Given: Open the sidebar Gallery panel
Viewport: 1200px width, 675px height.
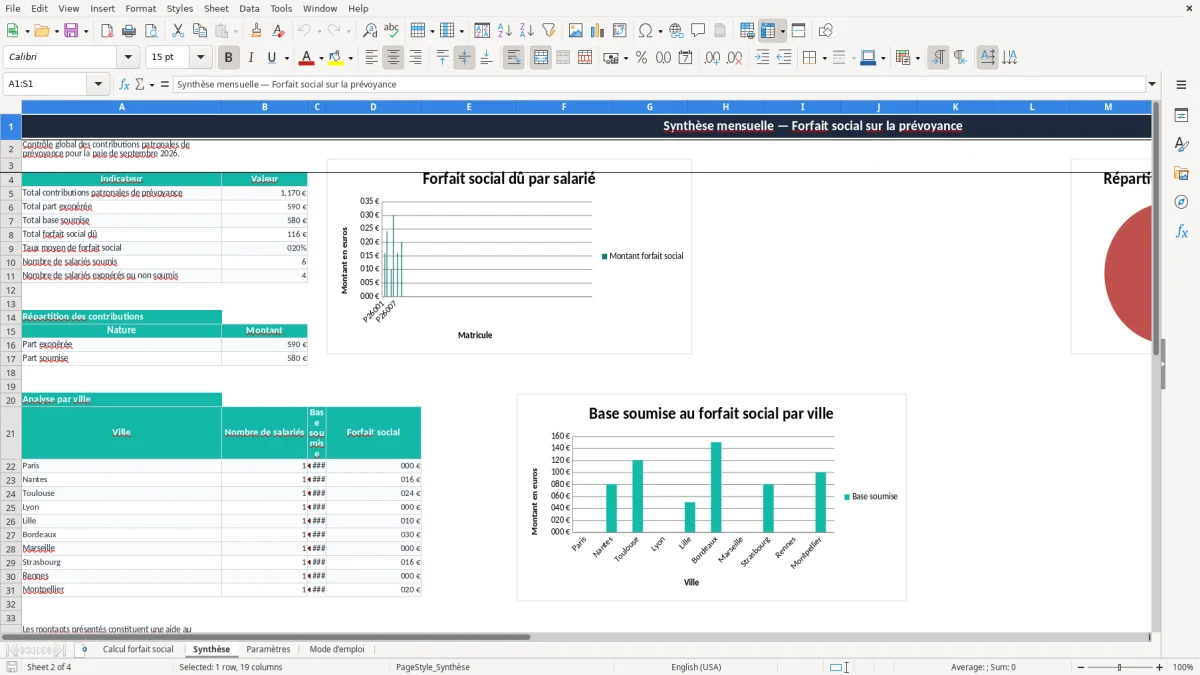Looking at the screenshot, I should coord(1181,173).
